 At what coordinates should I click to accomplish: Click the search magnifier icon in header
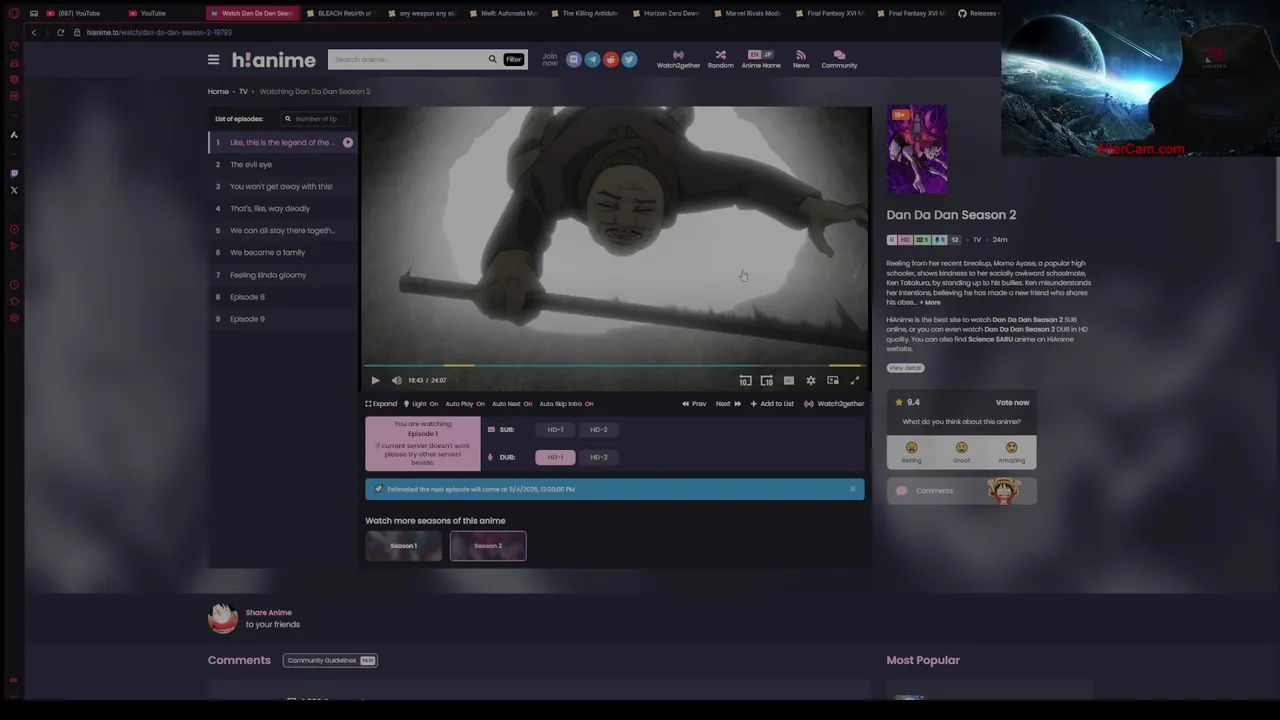pyautogui.click(x=492, y=59)
